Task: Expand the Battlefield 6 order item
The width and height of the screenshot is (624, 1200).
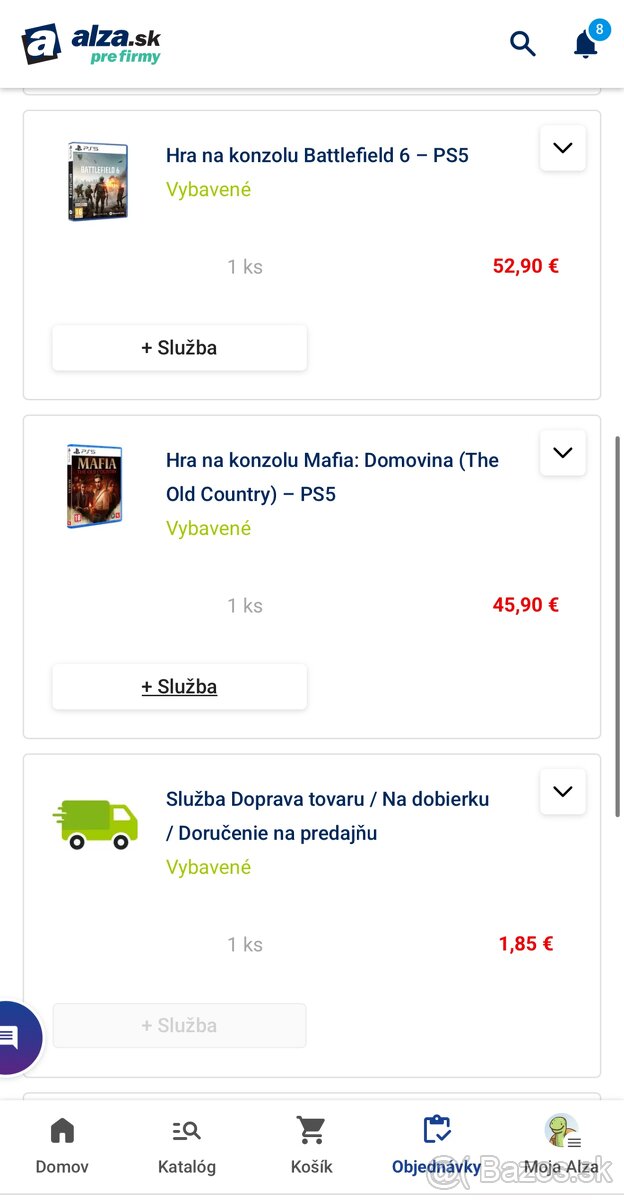Action: (563, 148)
